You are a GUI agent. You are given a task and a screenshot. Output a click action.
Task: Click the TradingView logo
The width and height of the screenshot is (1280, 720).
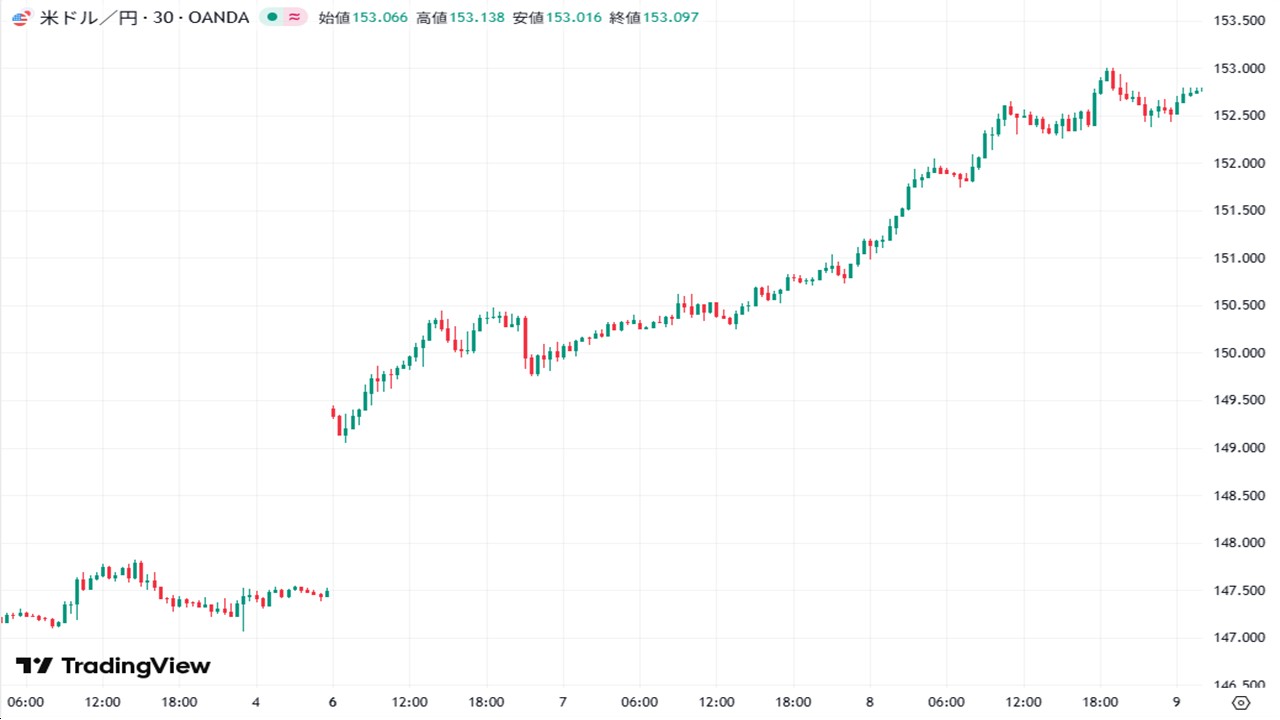pyautogui.click(x=113, y=666)
